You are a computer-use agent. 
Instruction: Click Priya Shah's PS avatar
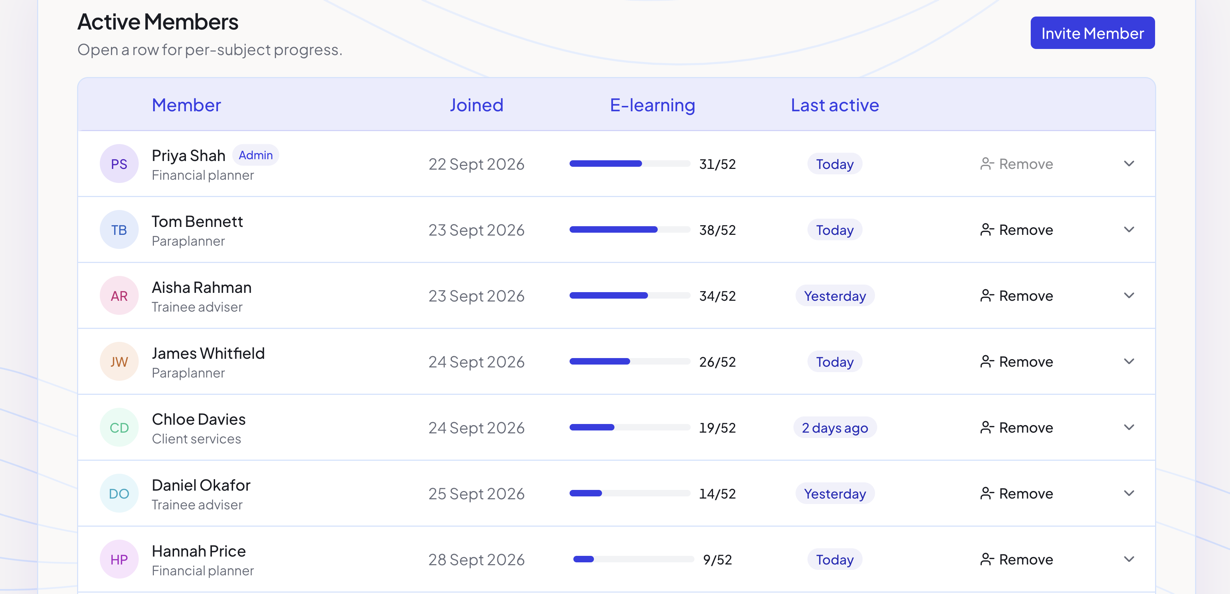click(x=119, y=164)
